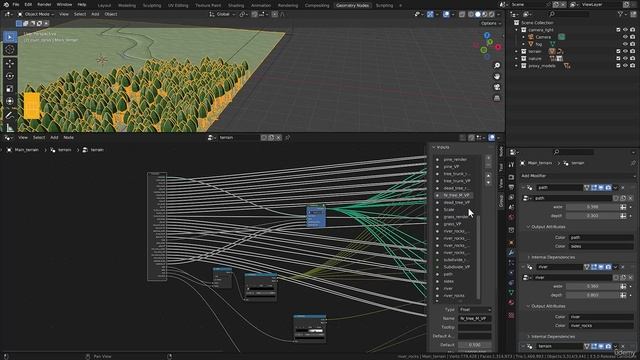Move selected input up in Inputs list
The width and height of the screenshot is (640, 360).
coord(488,176)
